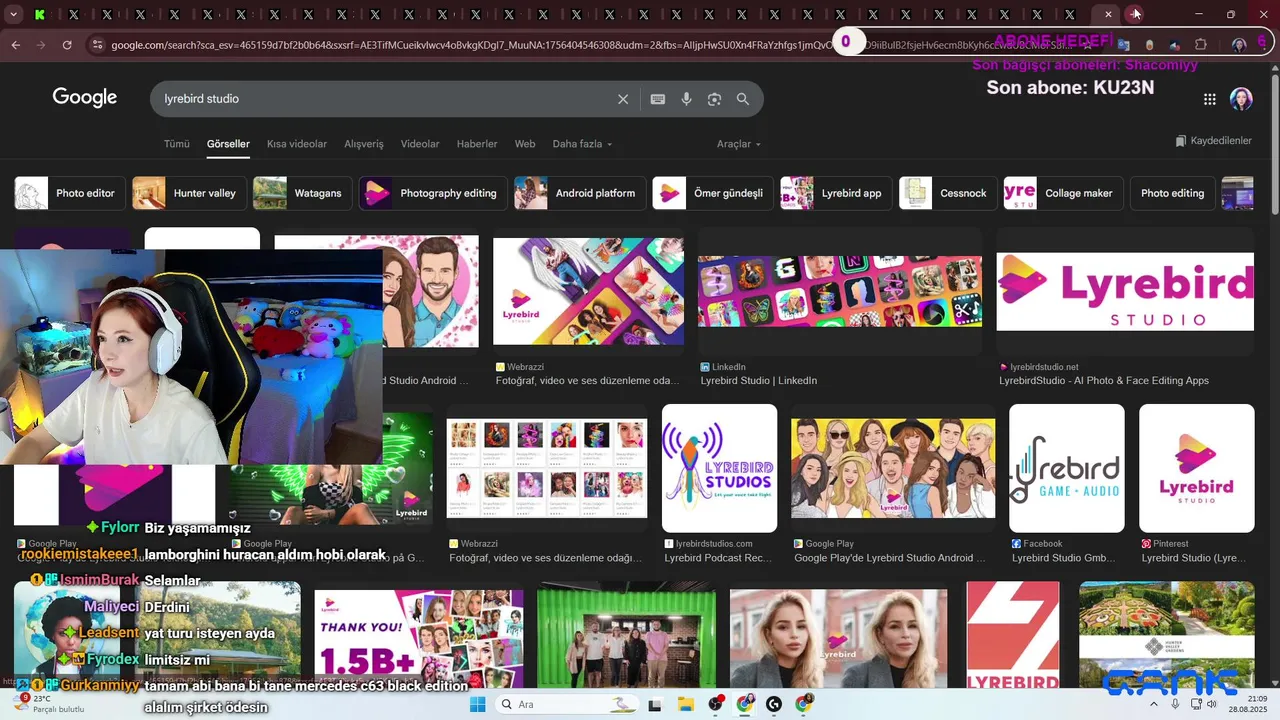Filter by Hunter valley chip
The height and width of the screenshot is (720, 1280).
[189, 193]
